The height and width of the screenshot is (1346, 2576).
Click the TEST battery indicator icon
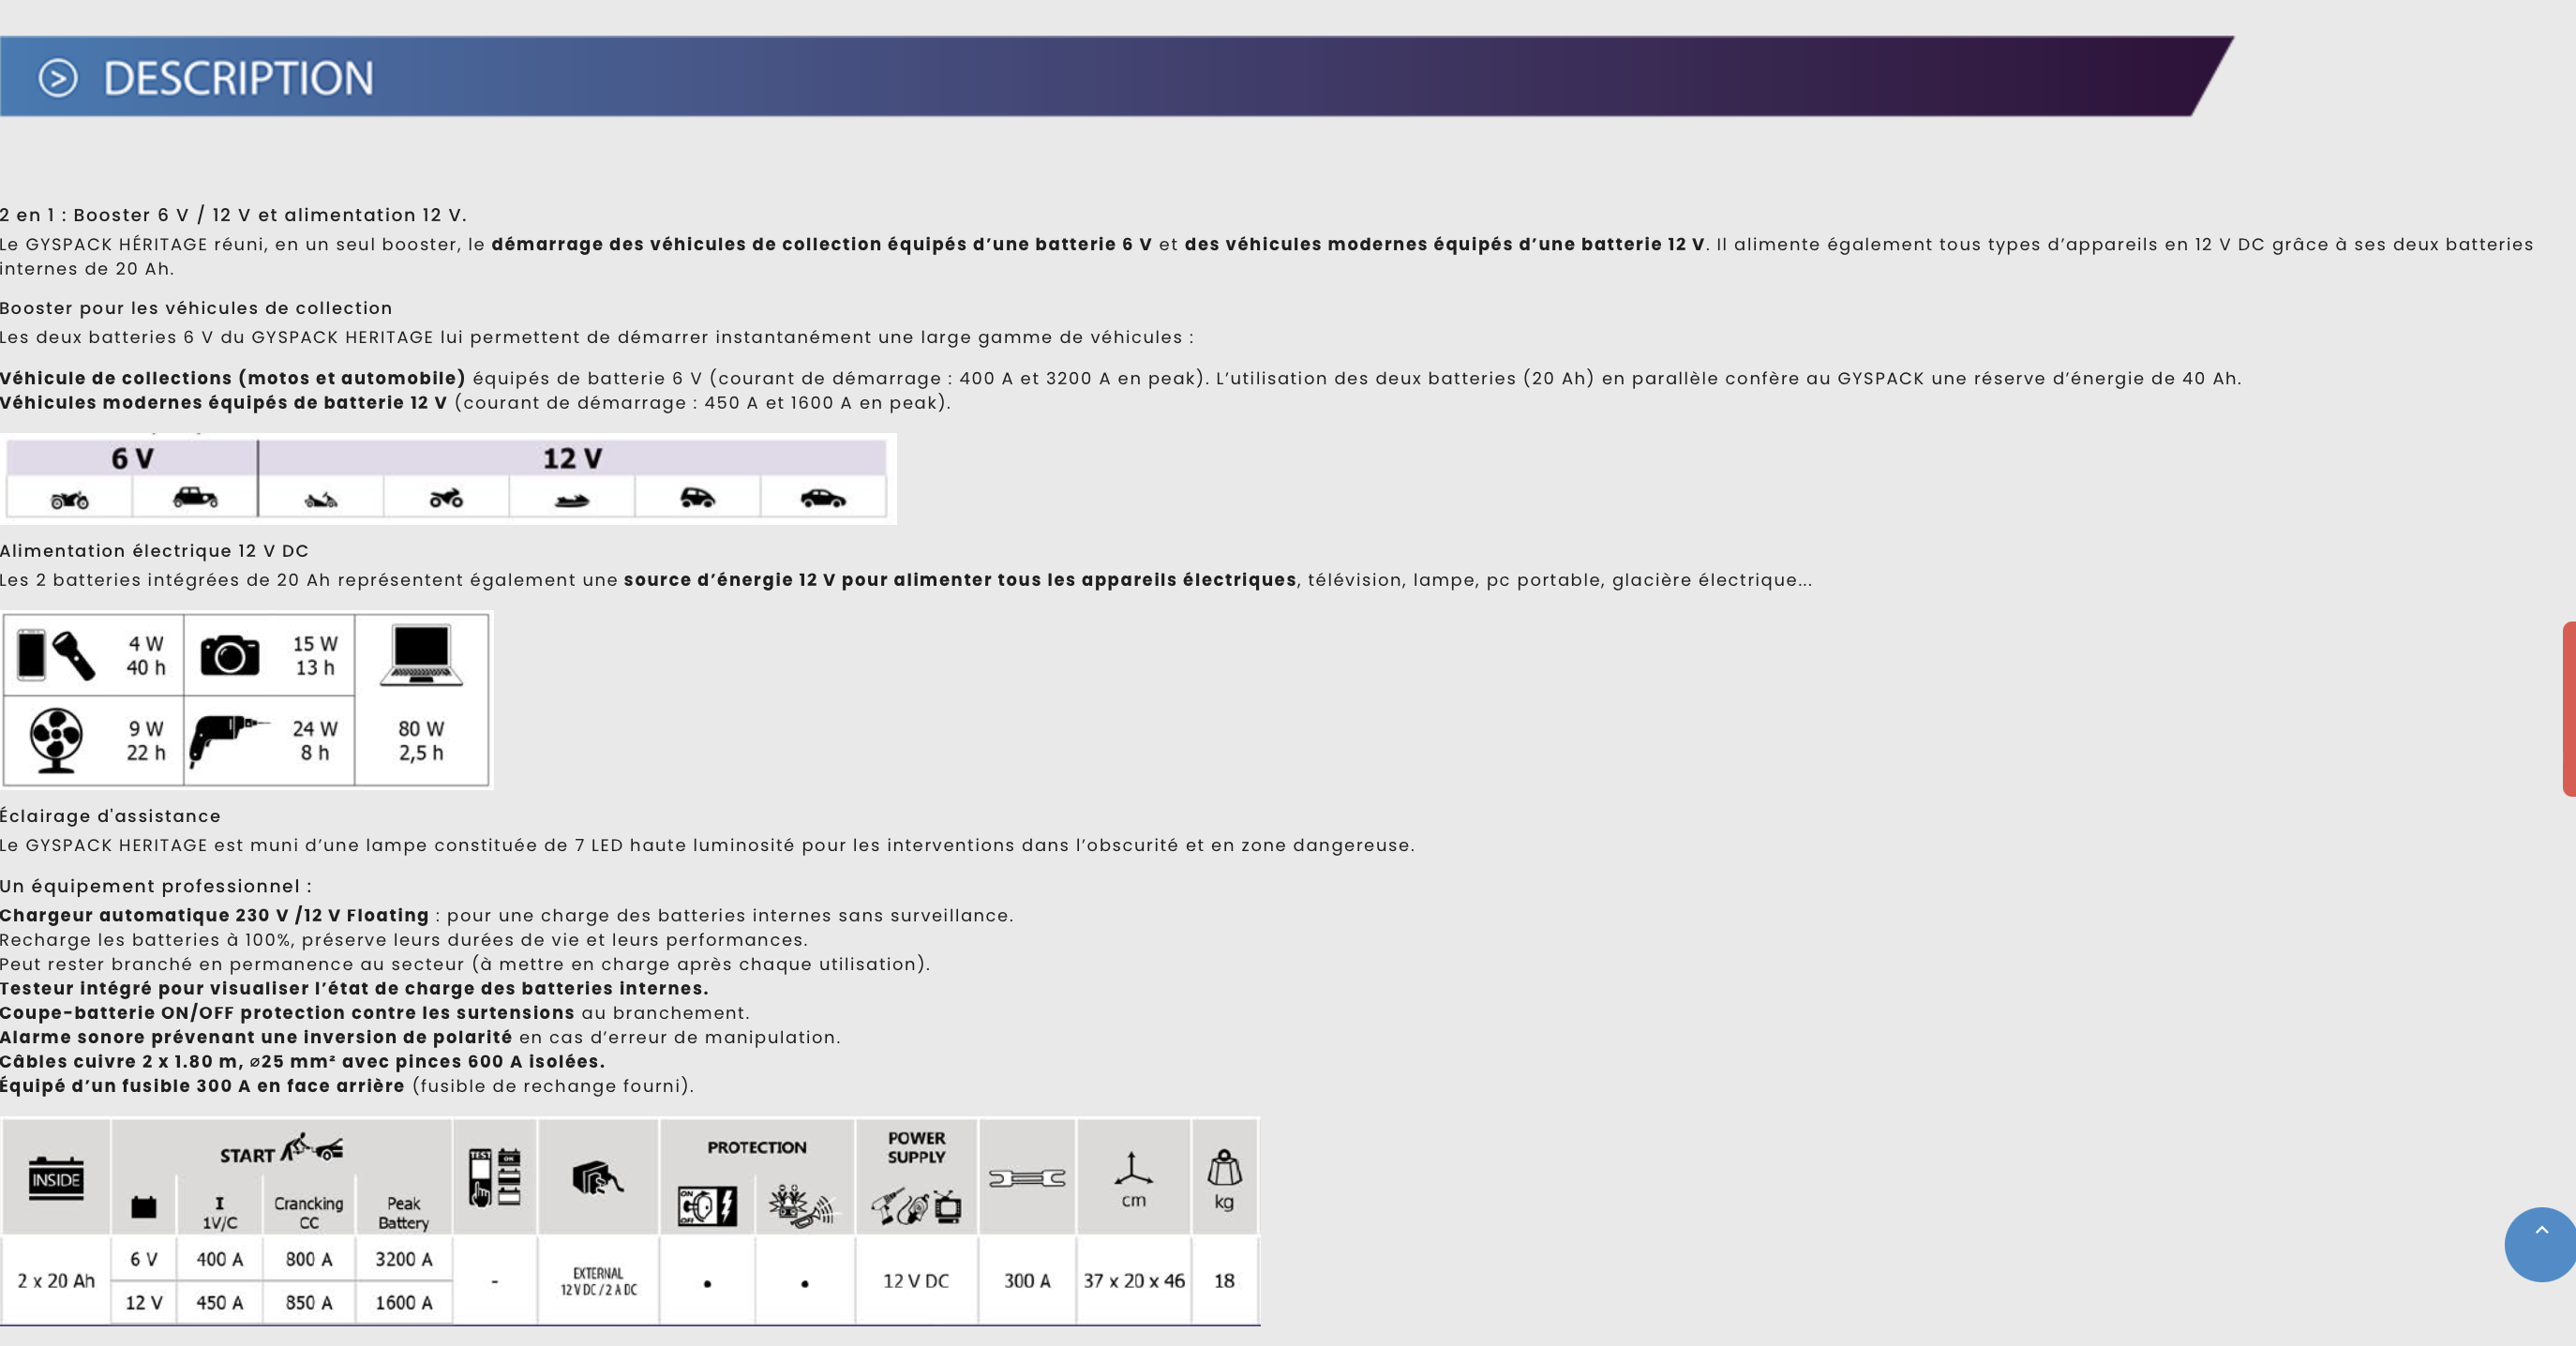coord(495,1177)
